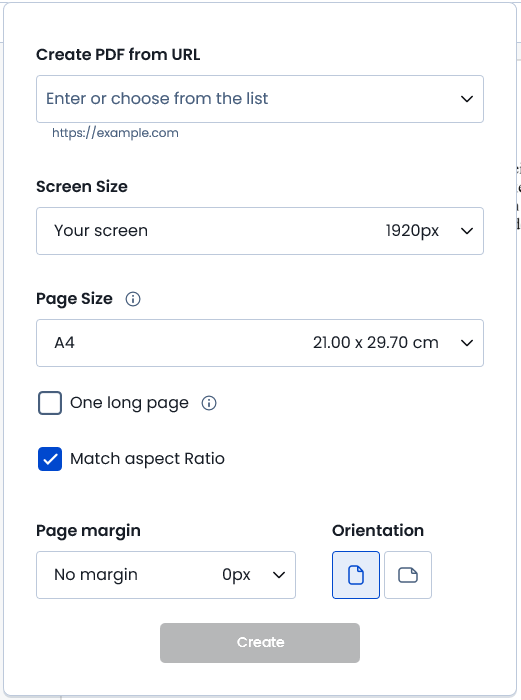521x700 pixels.
Task: Uncheck the Match aspect Ratio checkbox
Action: 50,459
